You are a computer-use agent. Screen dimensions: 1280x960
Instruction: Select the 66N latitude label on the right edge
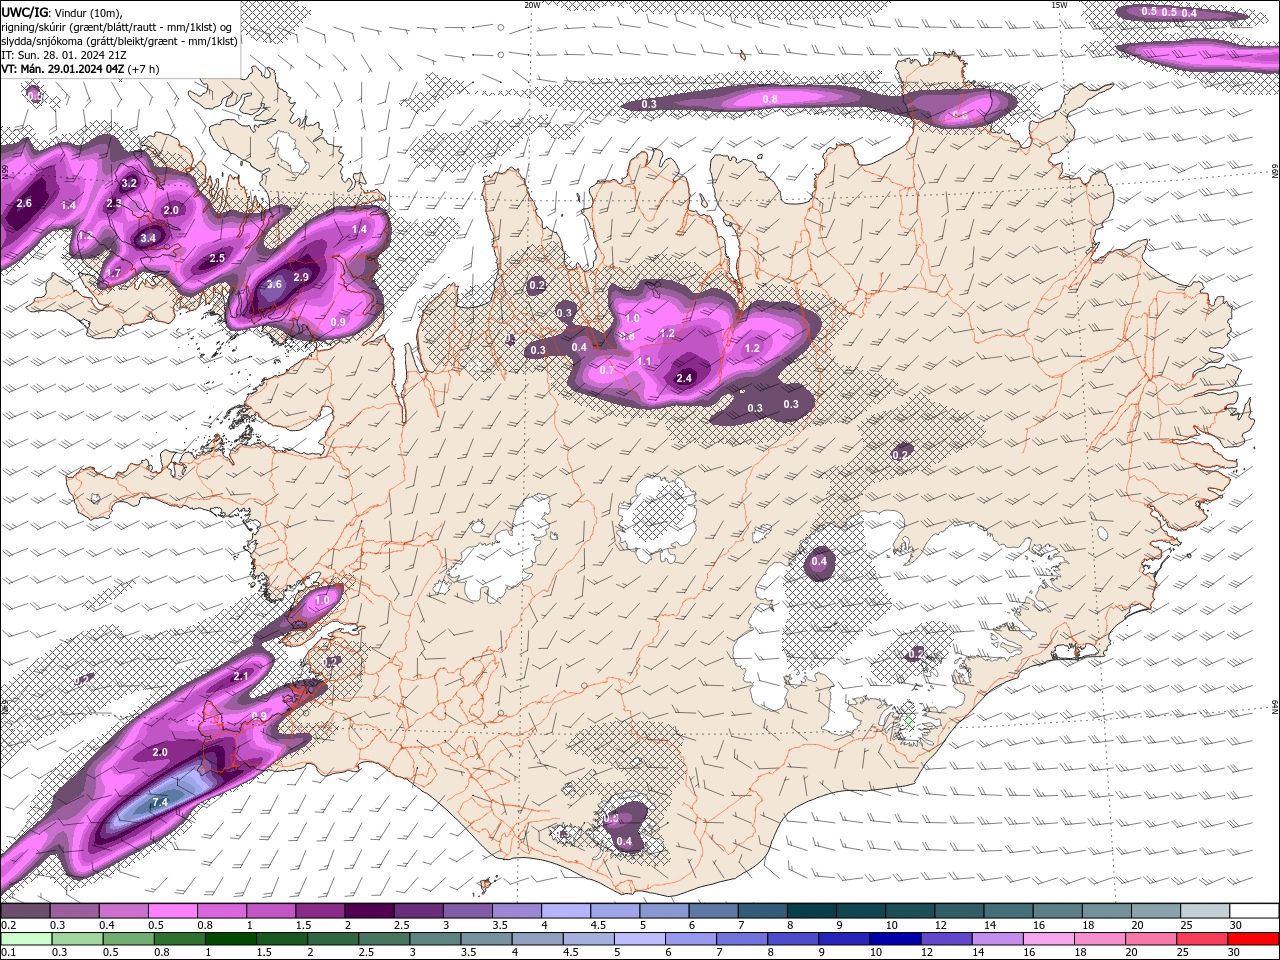coord(1275,172)
